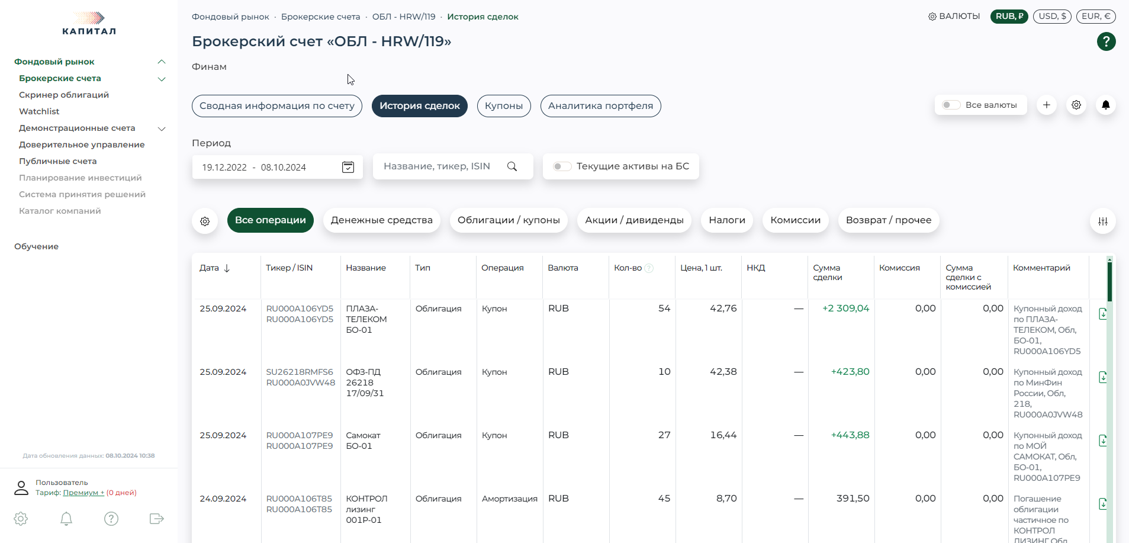This screenshot has height=543, width=1129.
Task: Filter by Все операции
Action: [x=271, y=220]
